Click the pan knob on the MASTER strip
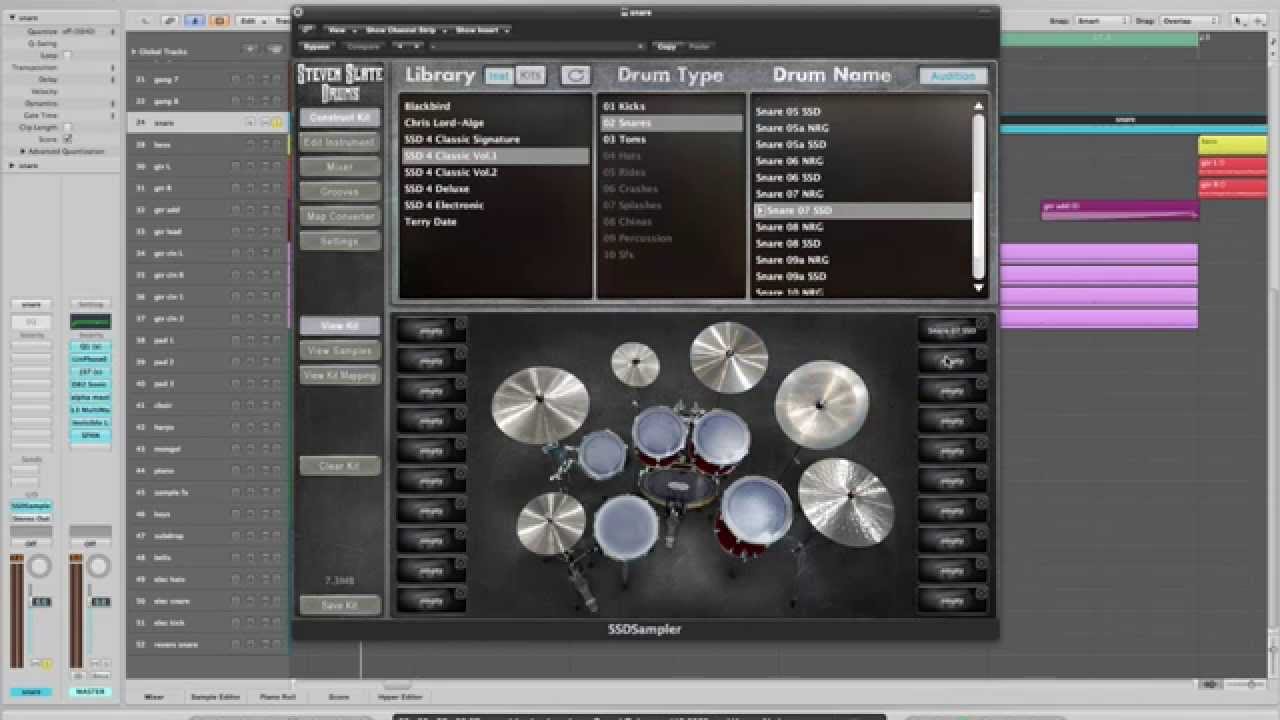The image size is (1280, 720). pos(98,567)
